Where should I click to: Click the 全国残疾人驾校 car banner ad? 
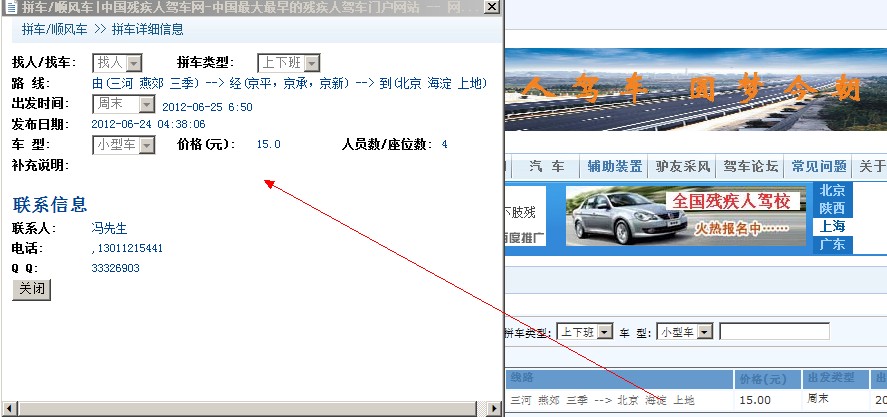pos(686,217)
